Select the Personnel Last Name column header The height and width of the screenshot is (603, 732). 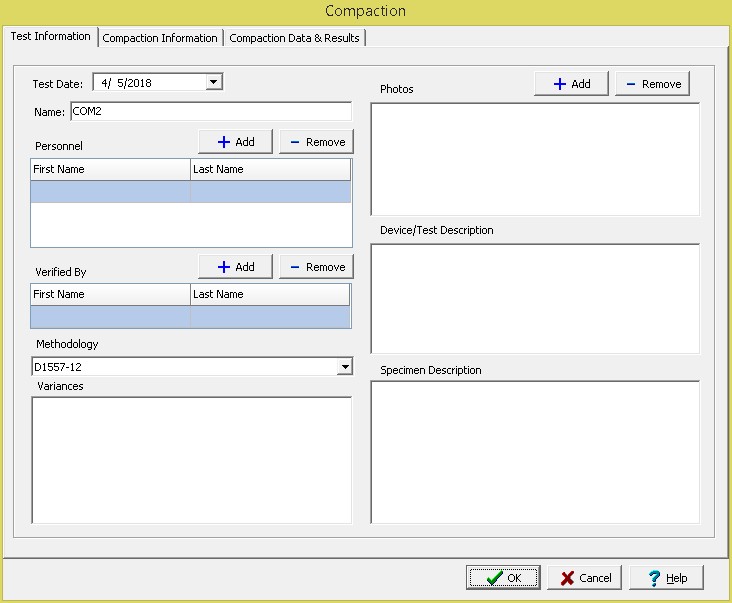click(270, 169)
